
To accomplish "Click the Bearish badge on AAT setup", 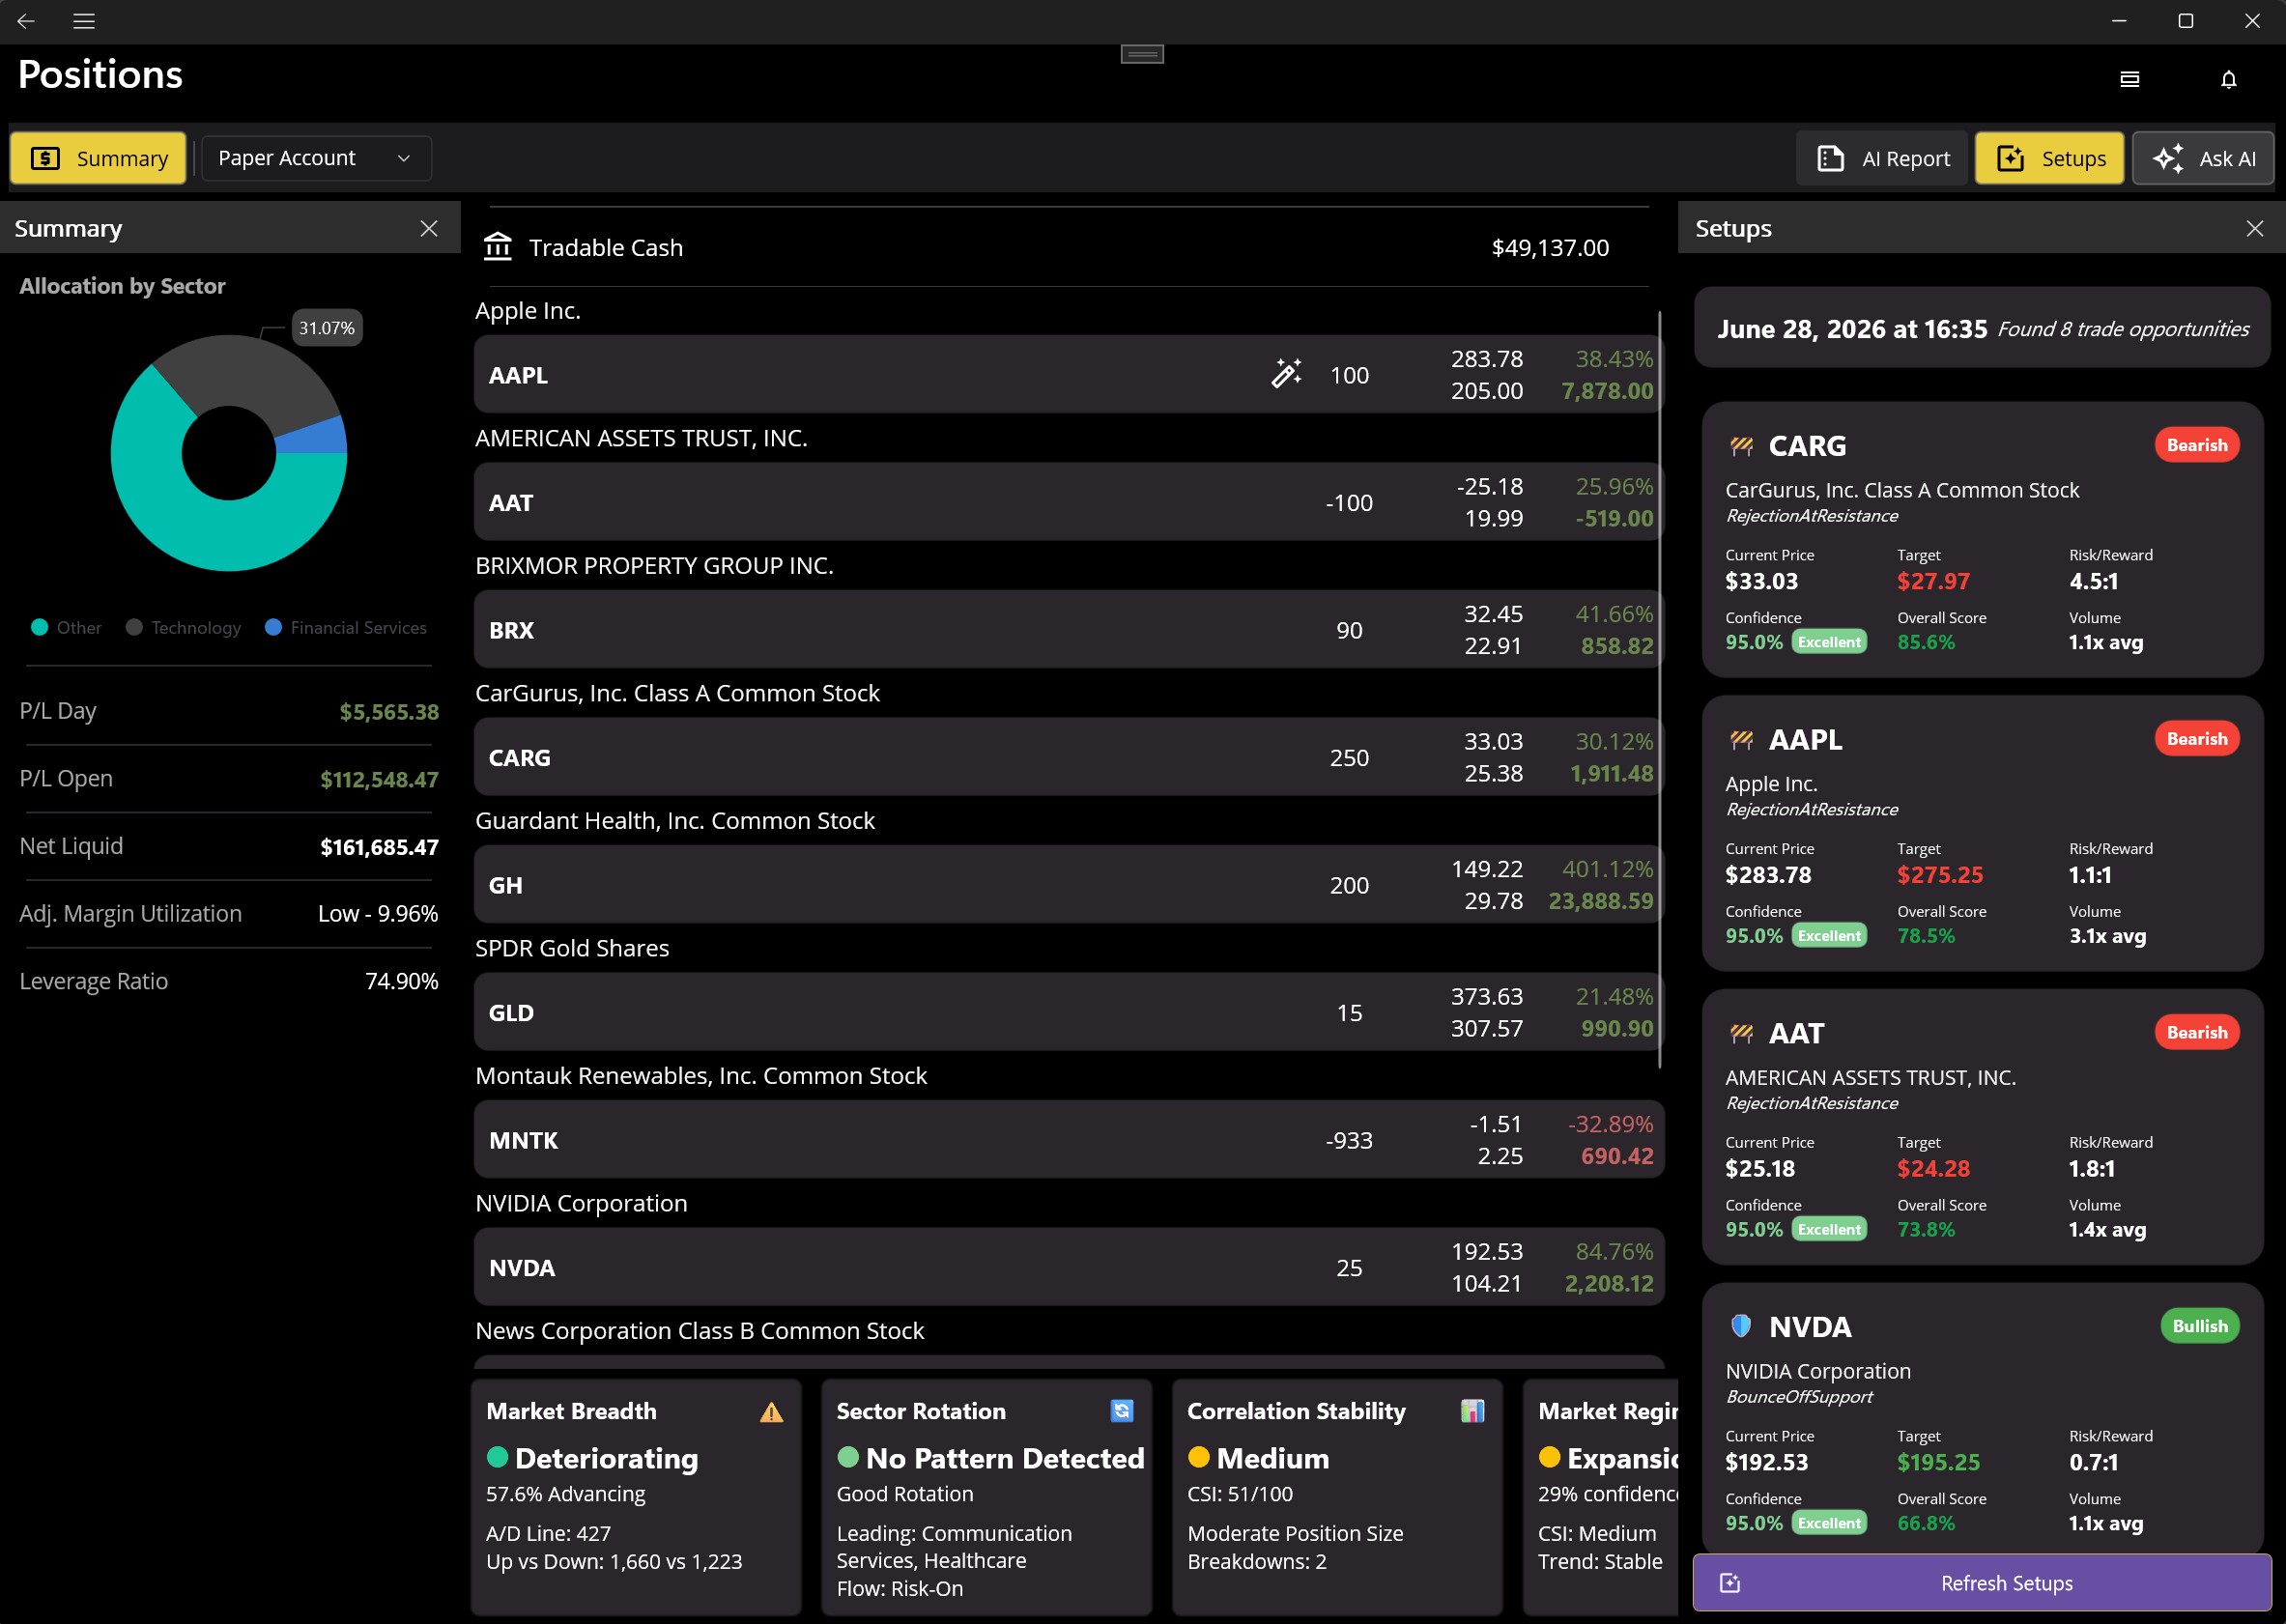I will pyautogui.click(x=2197, y=1032).
